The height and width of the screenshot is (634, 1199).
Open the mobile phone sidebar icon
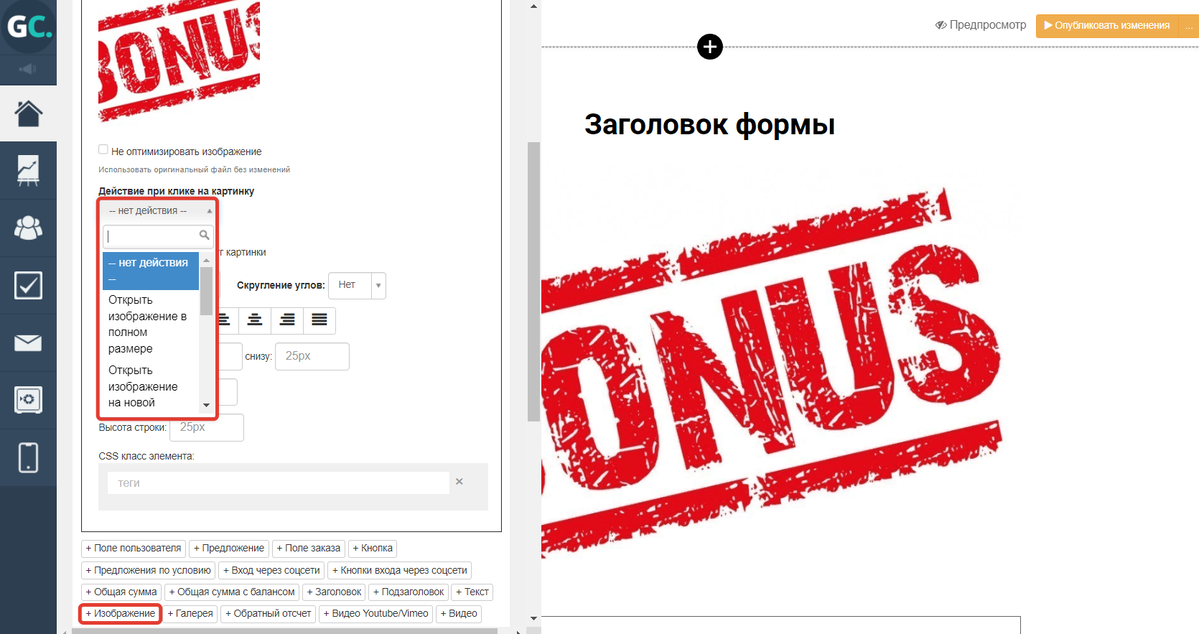tap(28, 458)
